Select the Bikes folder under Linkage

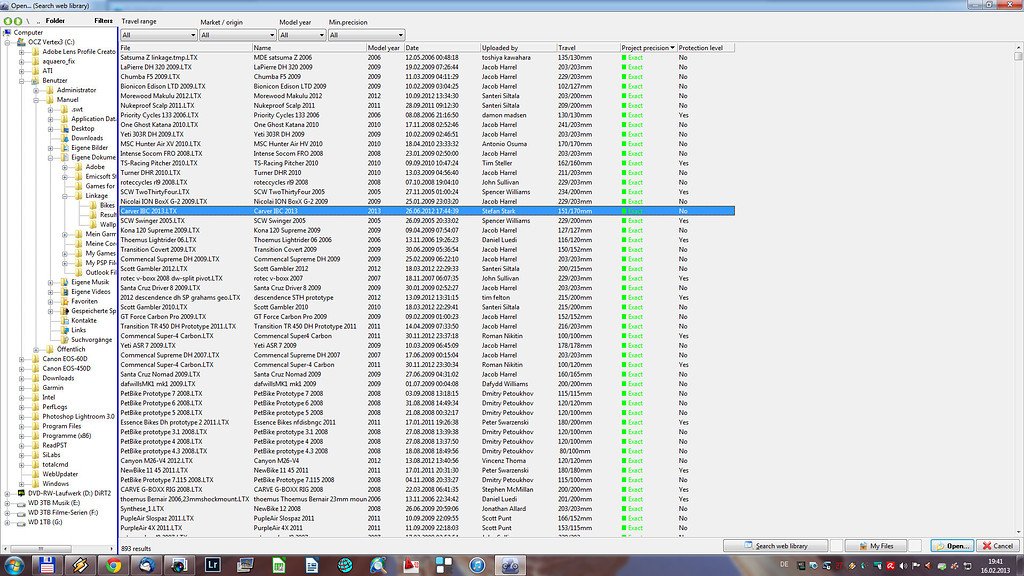coord(107,205)
